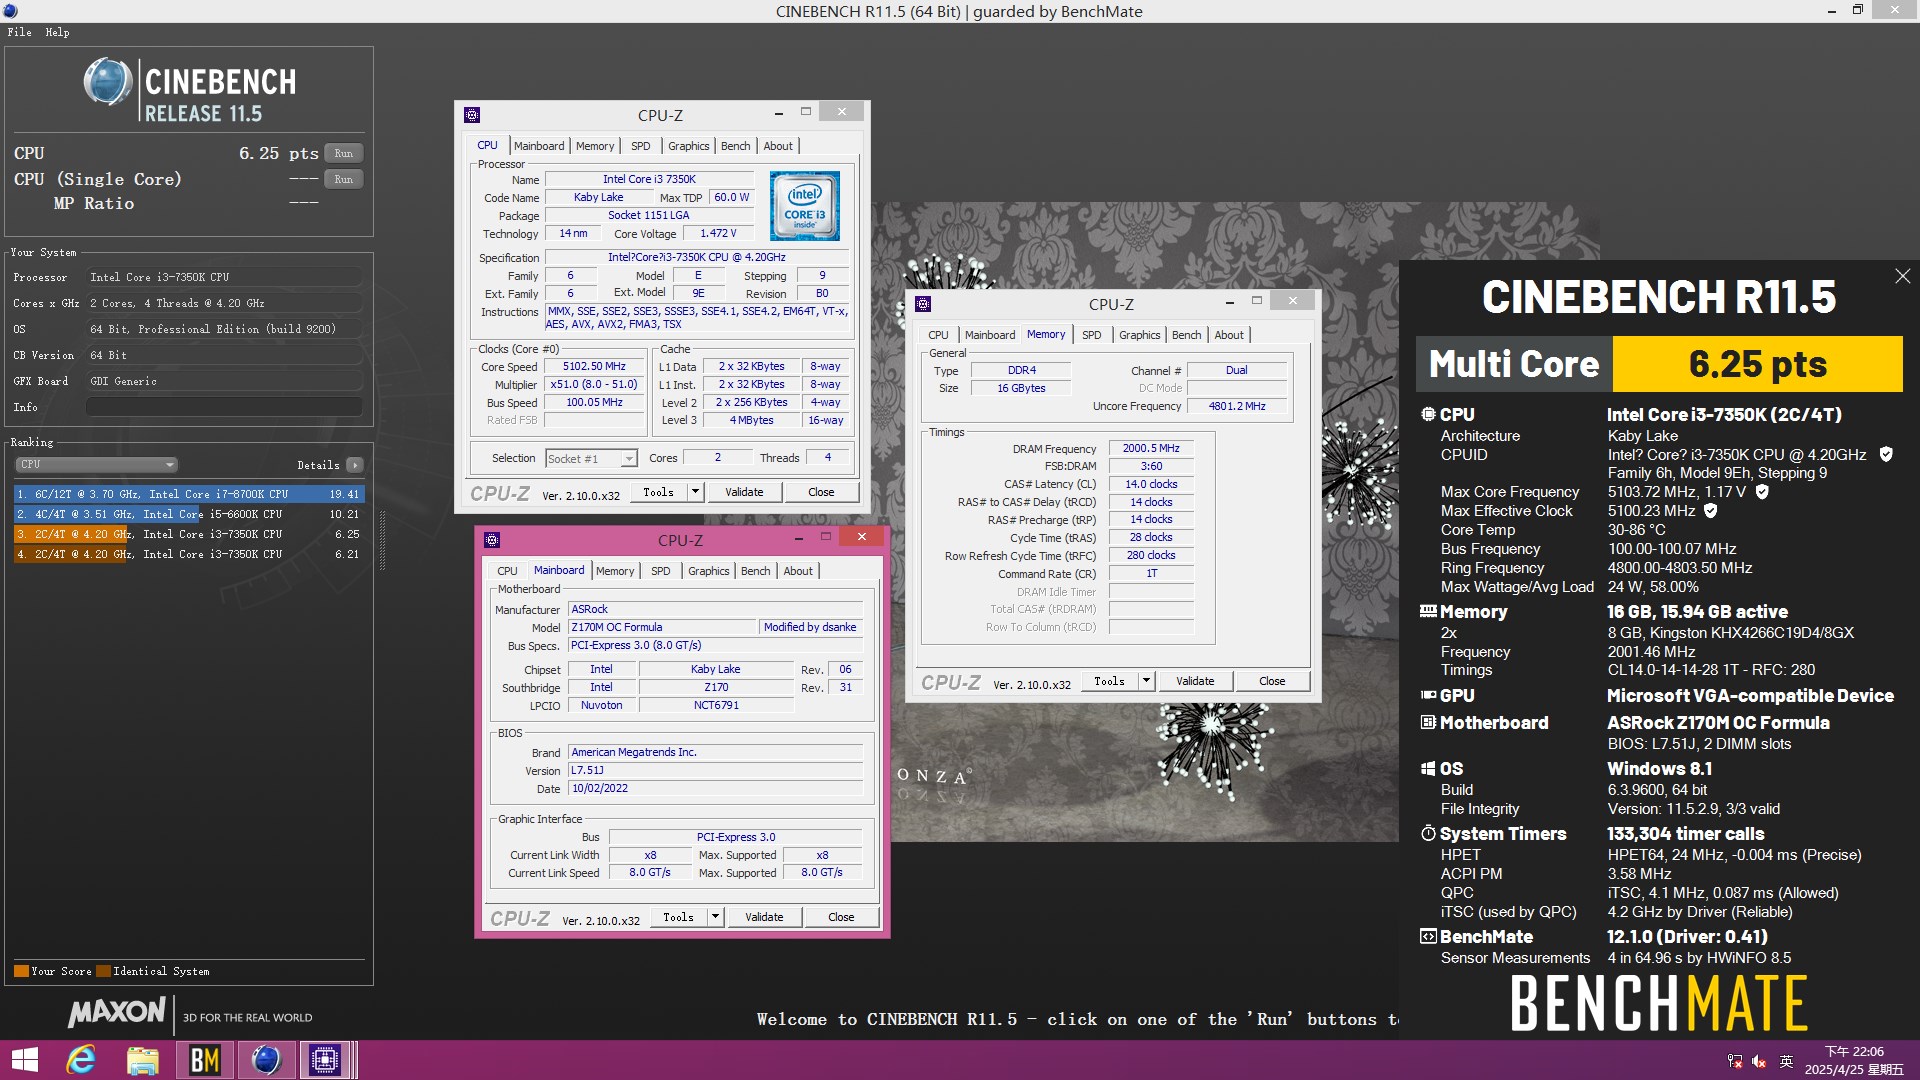Switch to CPU tab in Memory CPU-Z window
Screen dimensions: 1920x1080
pyautogui.click(x=938, y=335)
